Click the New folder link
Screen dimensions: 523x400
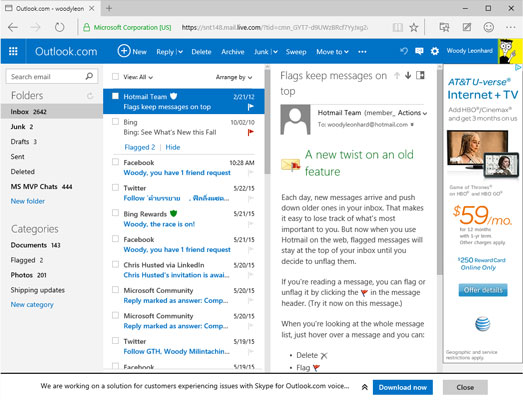28,201
